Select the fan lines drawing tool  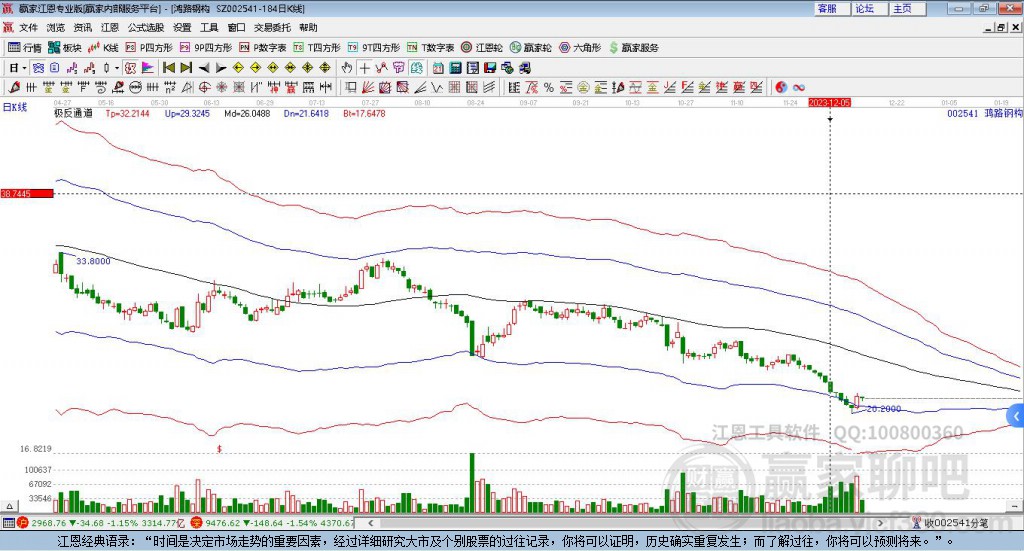368,87
